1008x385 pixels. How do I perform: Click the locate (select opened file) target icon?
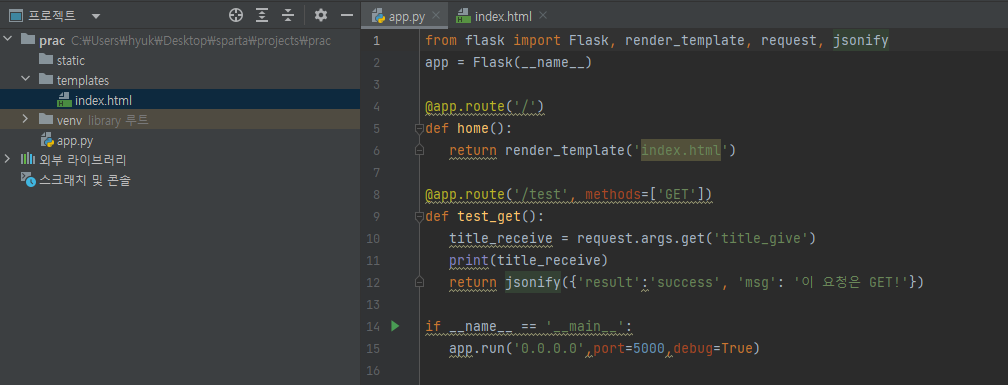[x=236, y=15]
